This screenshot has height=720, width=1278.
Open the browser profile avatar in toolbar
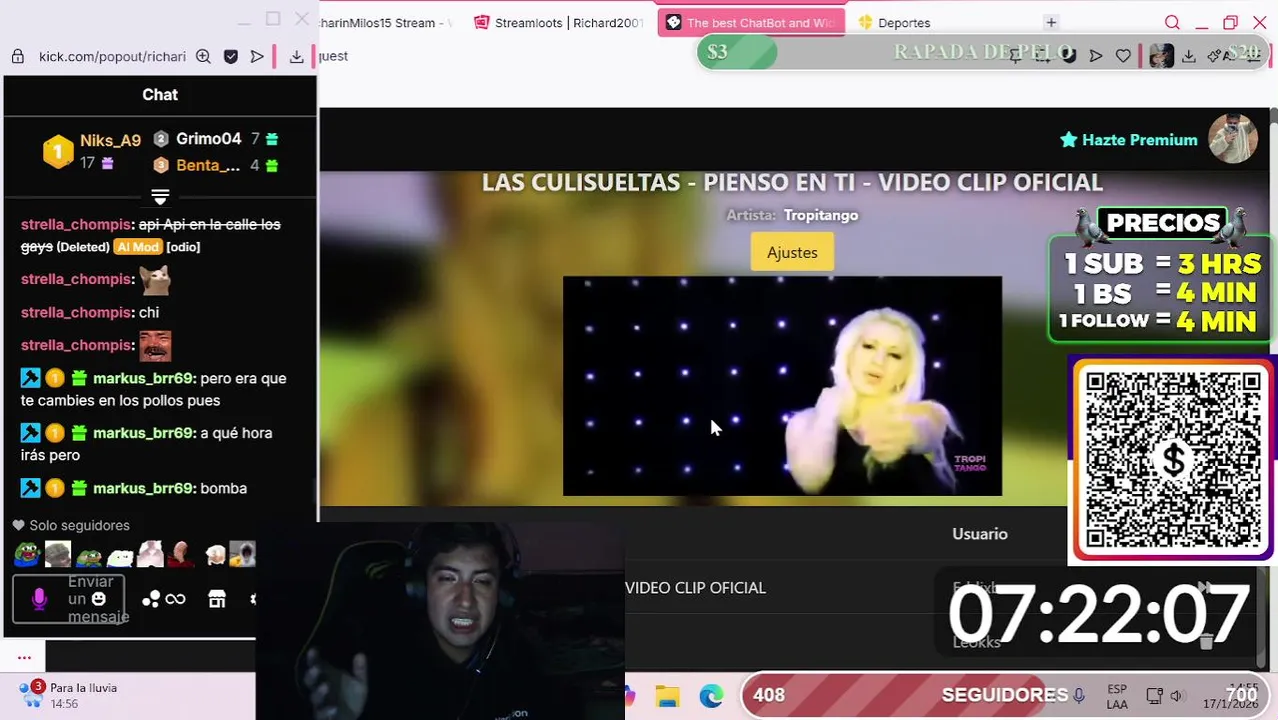point(1161,56)
